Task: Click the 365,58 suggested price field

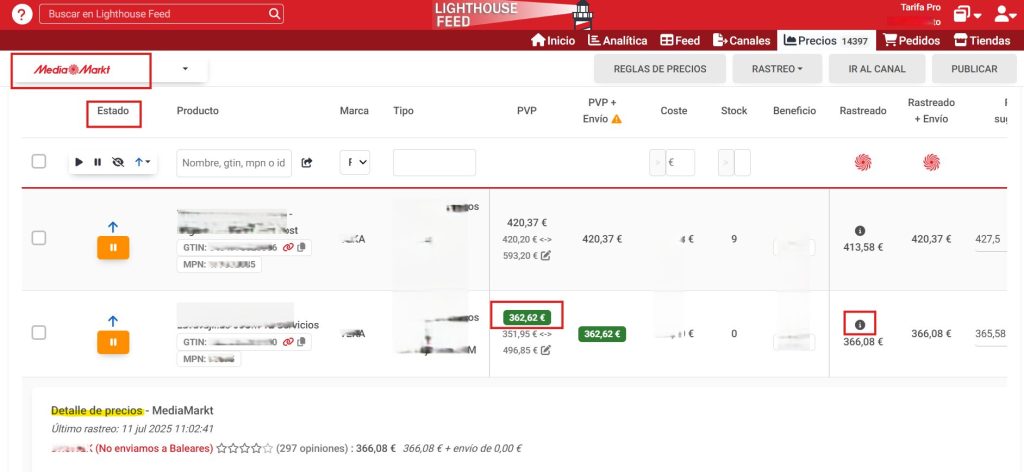Action: point(991,334)
